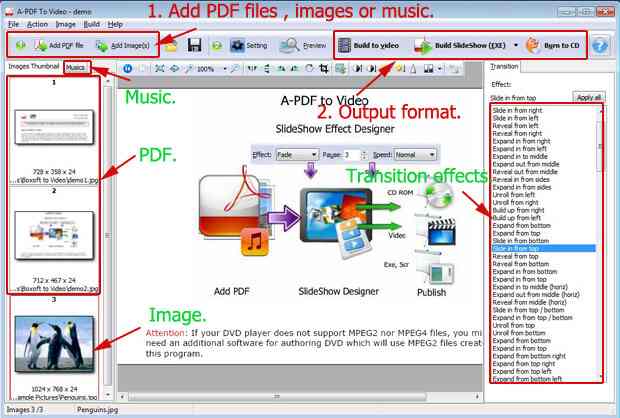Click the green icon left of Add PDF file
Image resolution: width=620 pixels, height=418 pixels.
point(21,45)
